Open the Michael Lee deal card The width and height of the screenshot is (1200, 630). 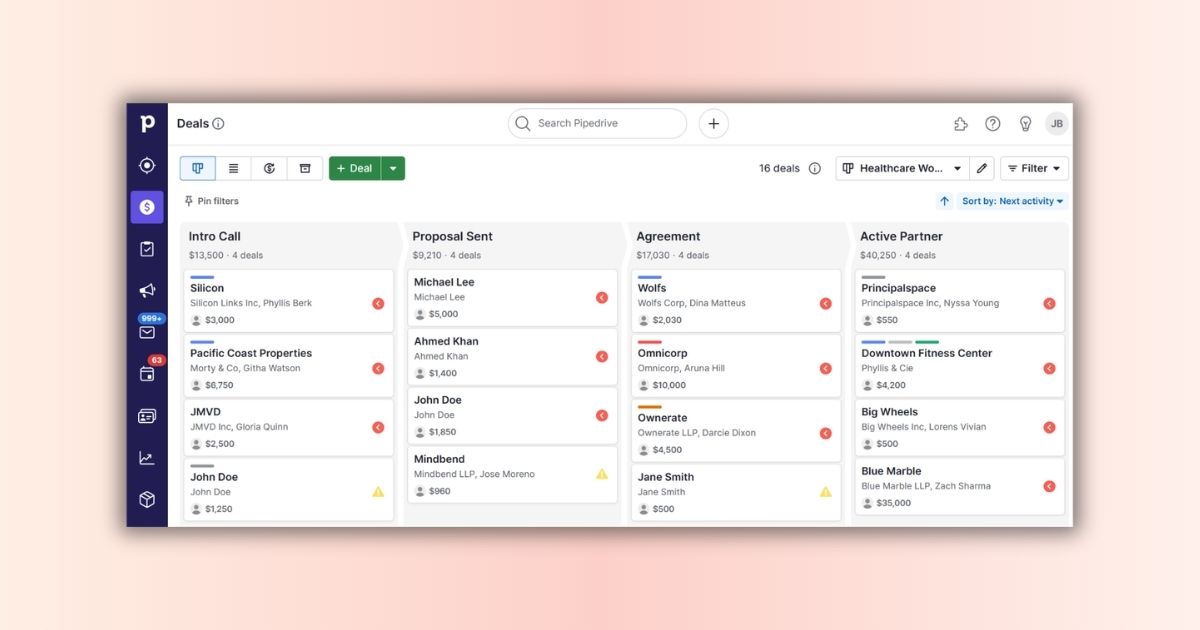coord(513,298)
